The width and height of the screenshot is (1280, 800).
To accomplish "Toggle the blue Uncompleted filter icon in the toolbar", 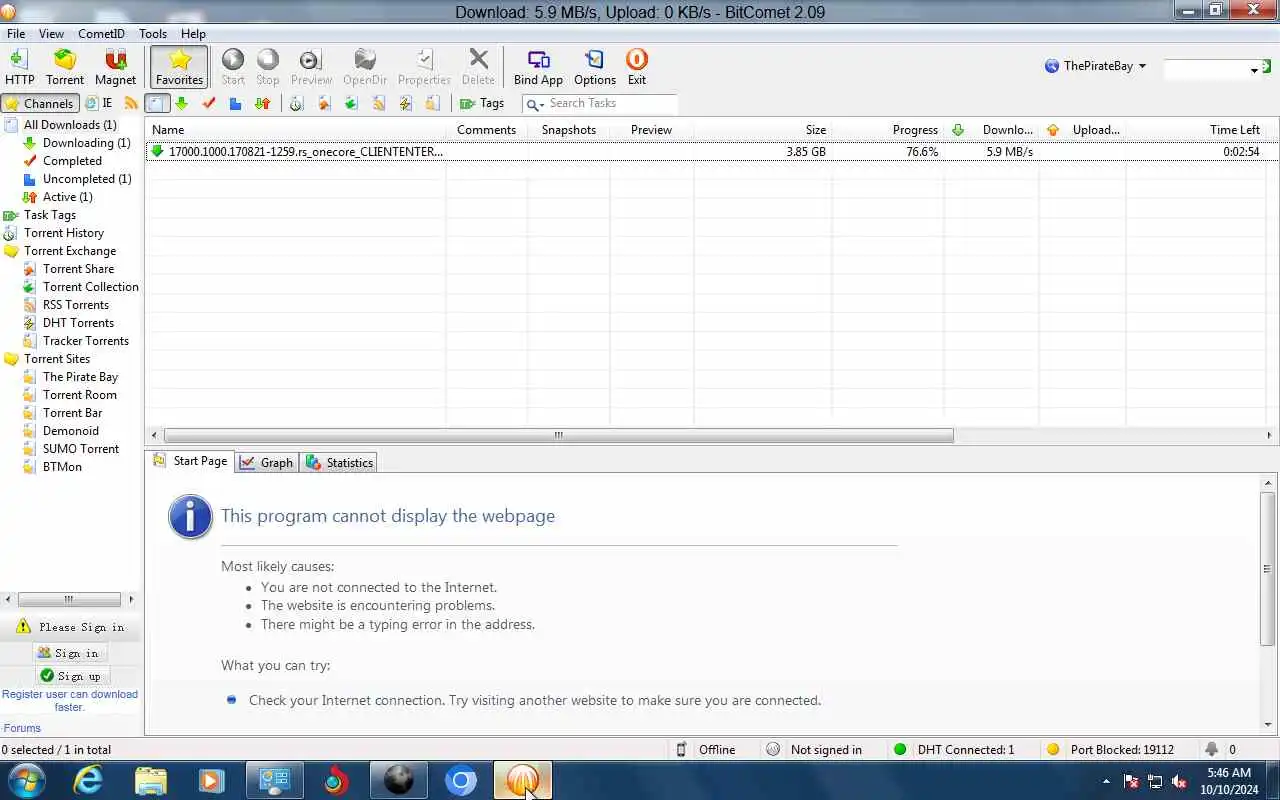I will pos(235,103).
